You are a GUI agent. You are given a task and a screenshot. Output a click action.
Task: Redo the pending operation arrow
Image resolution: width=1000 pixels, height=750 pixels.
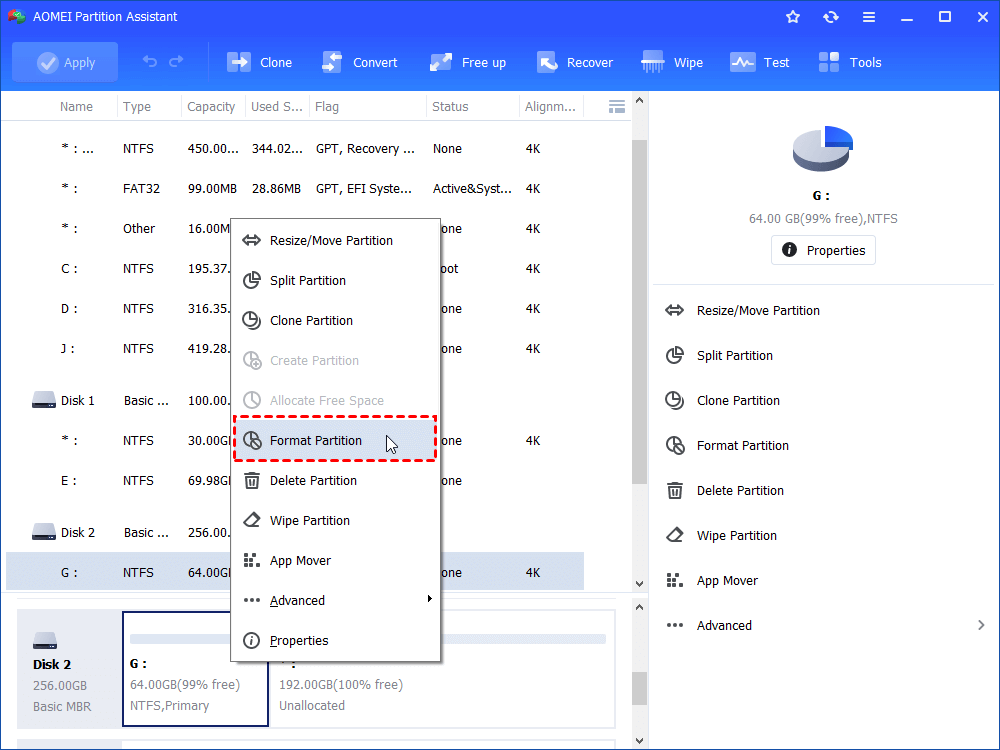click(x=176, y=62)
